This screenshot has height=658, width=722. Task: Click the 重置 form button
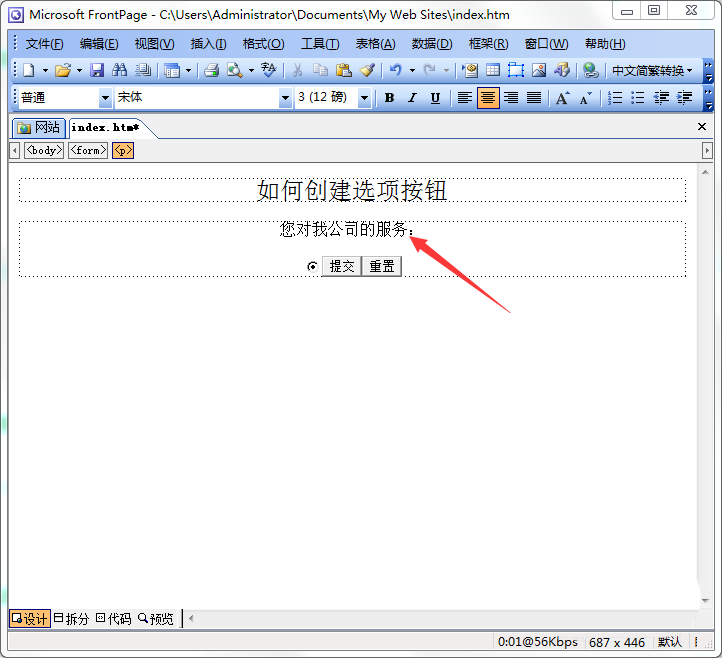coord(382,266)
